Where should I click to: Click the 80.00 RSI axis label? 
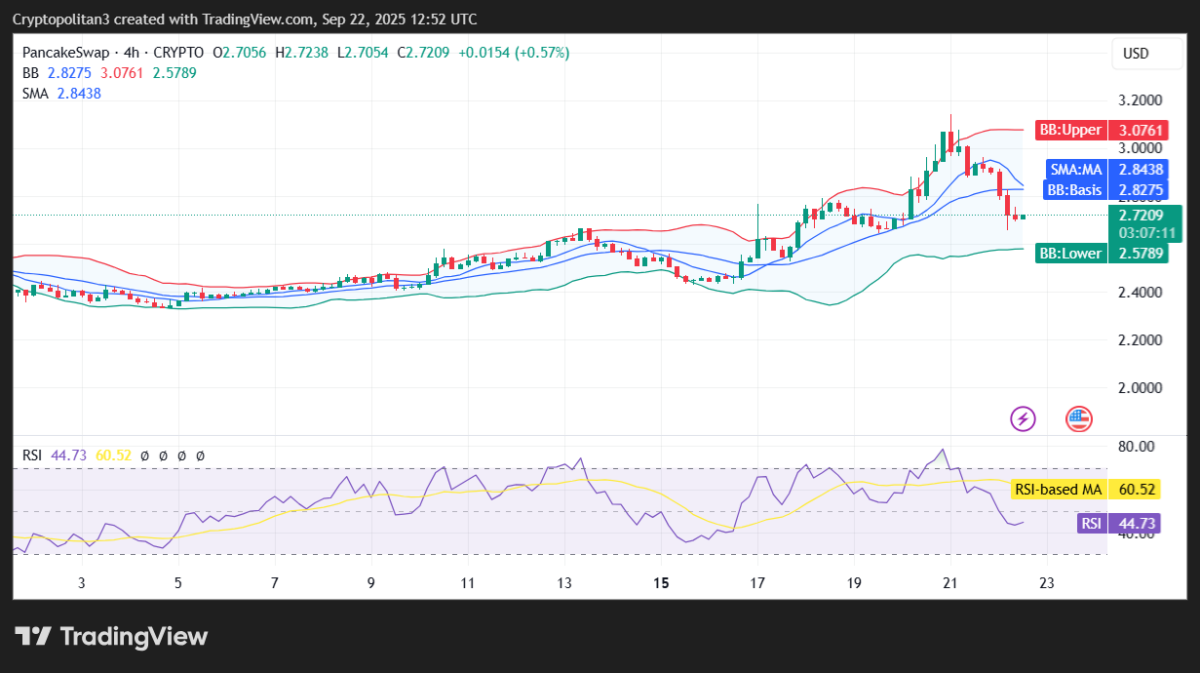point(1137,446)
